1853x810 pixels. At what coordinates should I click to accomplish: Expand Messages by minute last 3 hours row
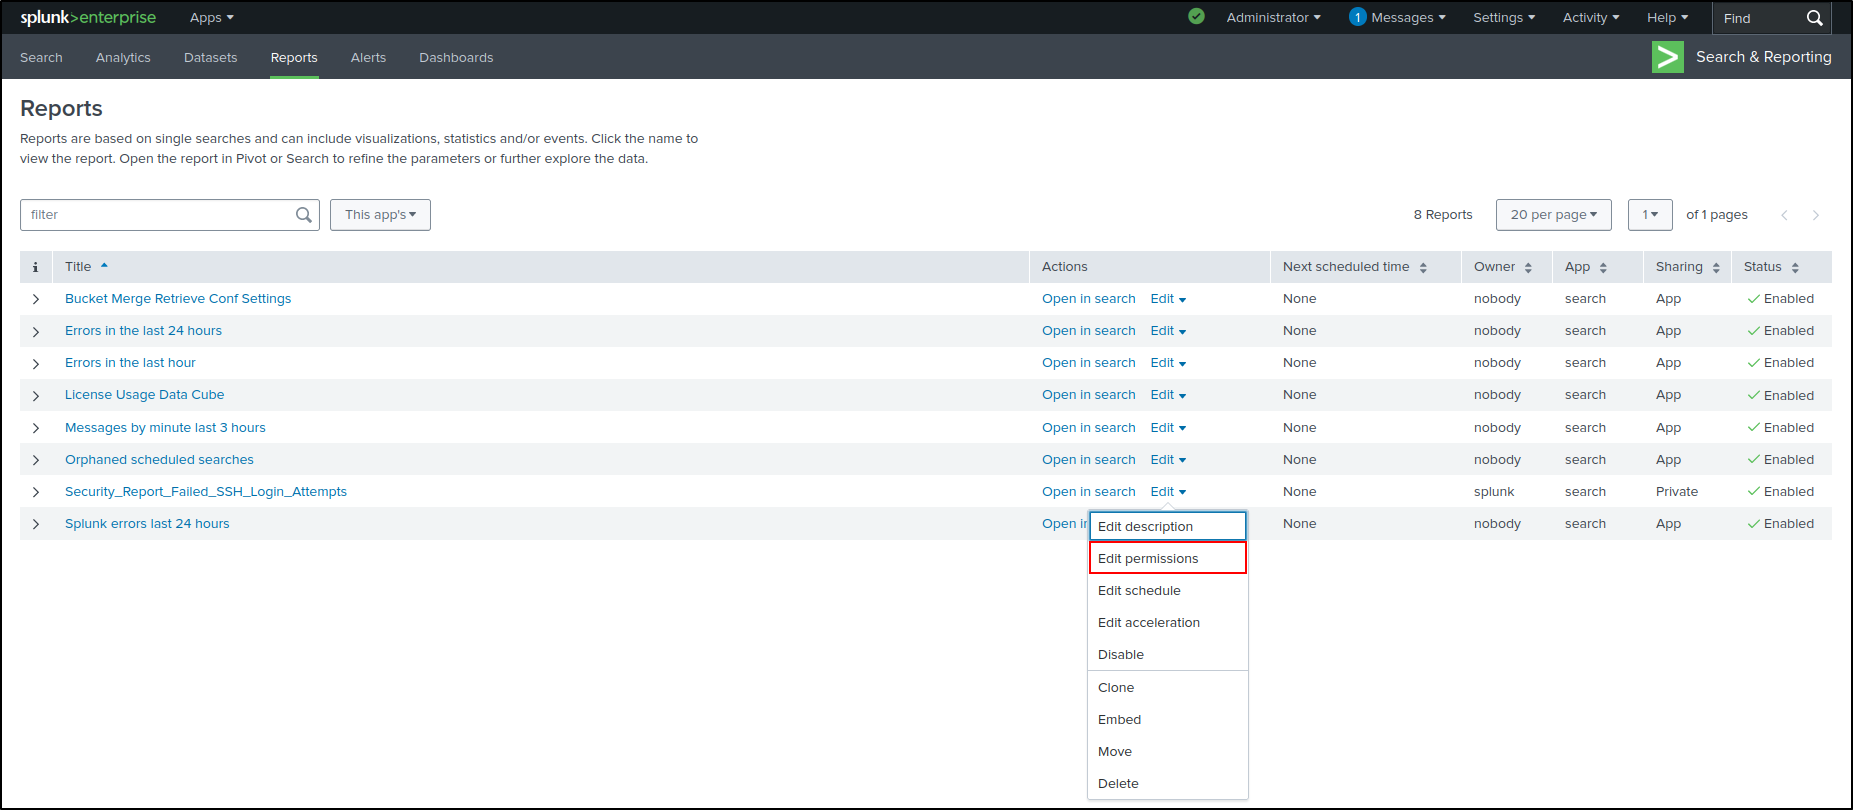[36, 428]
